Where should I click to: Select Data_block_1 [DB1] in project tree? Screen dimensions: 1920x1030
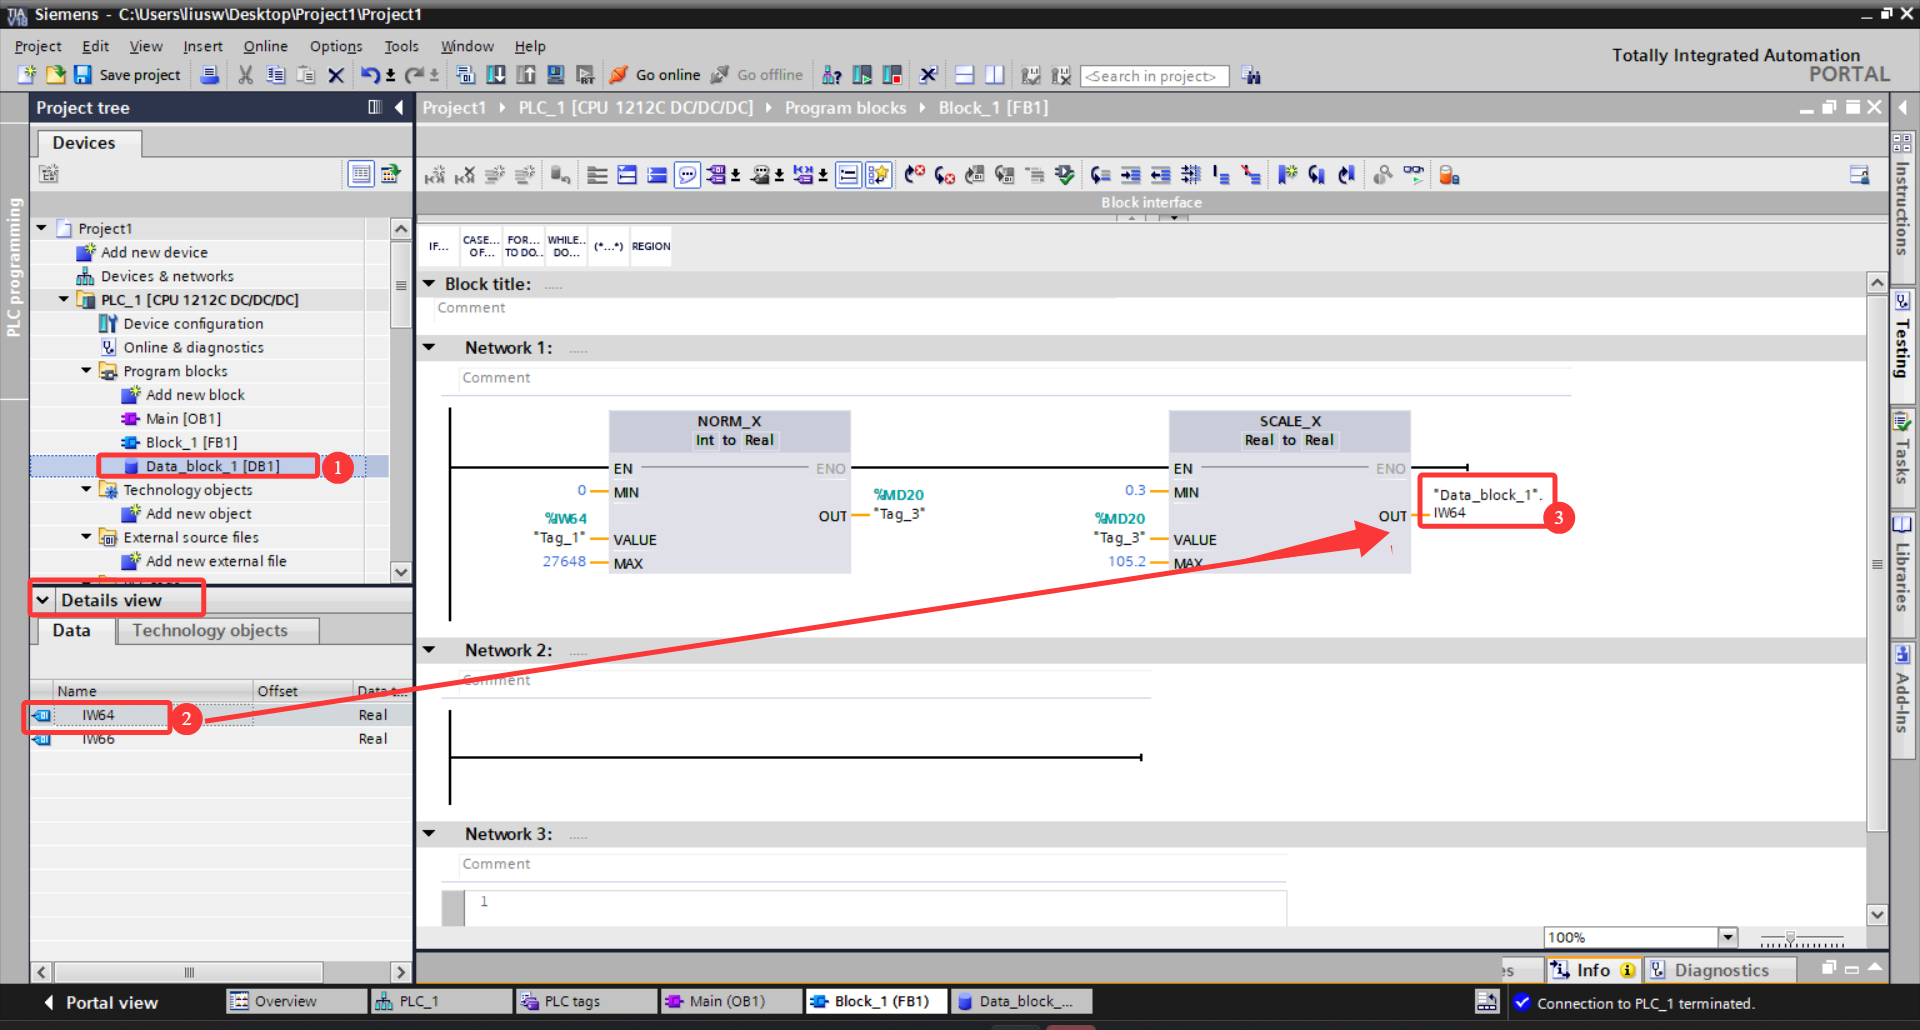(x=212, y=466)
